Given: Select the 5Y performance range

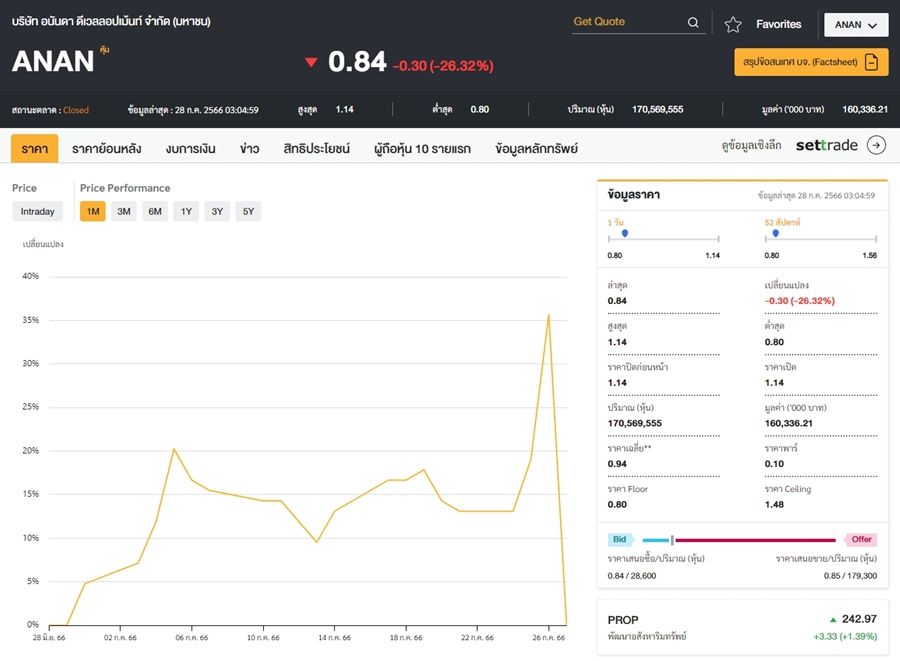Looking at the screenshot, I should coord(248,211).
